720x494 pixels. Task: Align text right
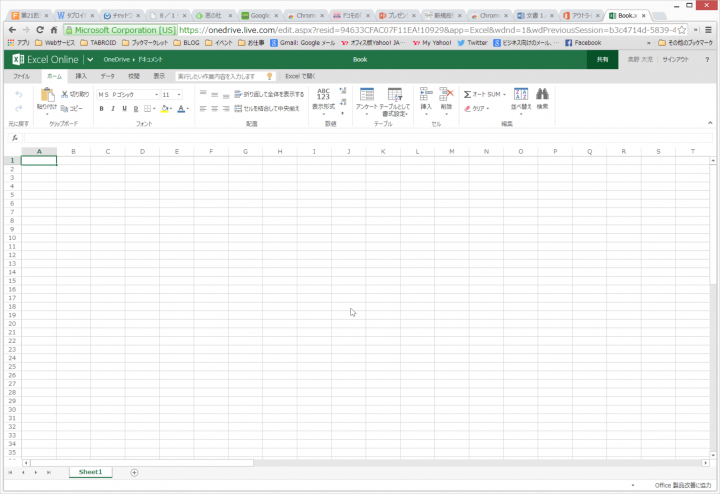[226, 109]
